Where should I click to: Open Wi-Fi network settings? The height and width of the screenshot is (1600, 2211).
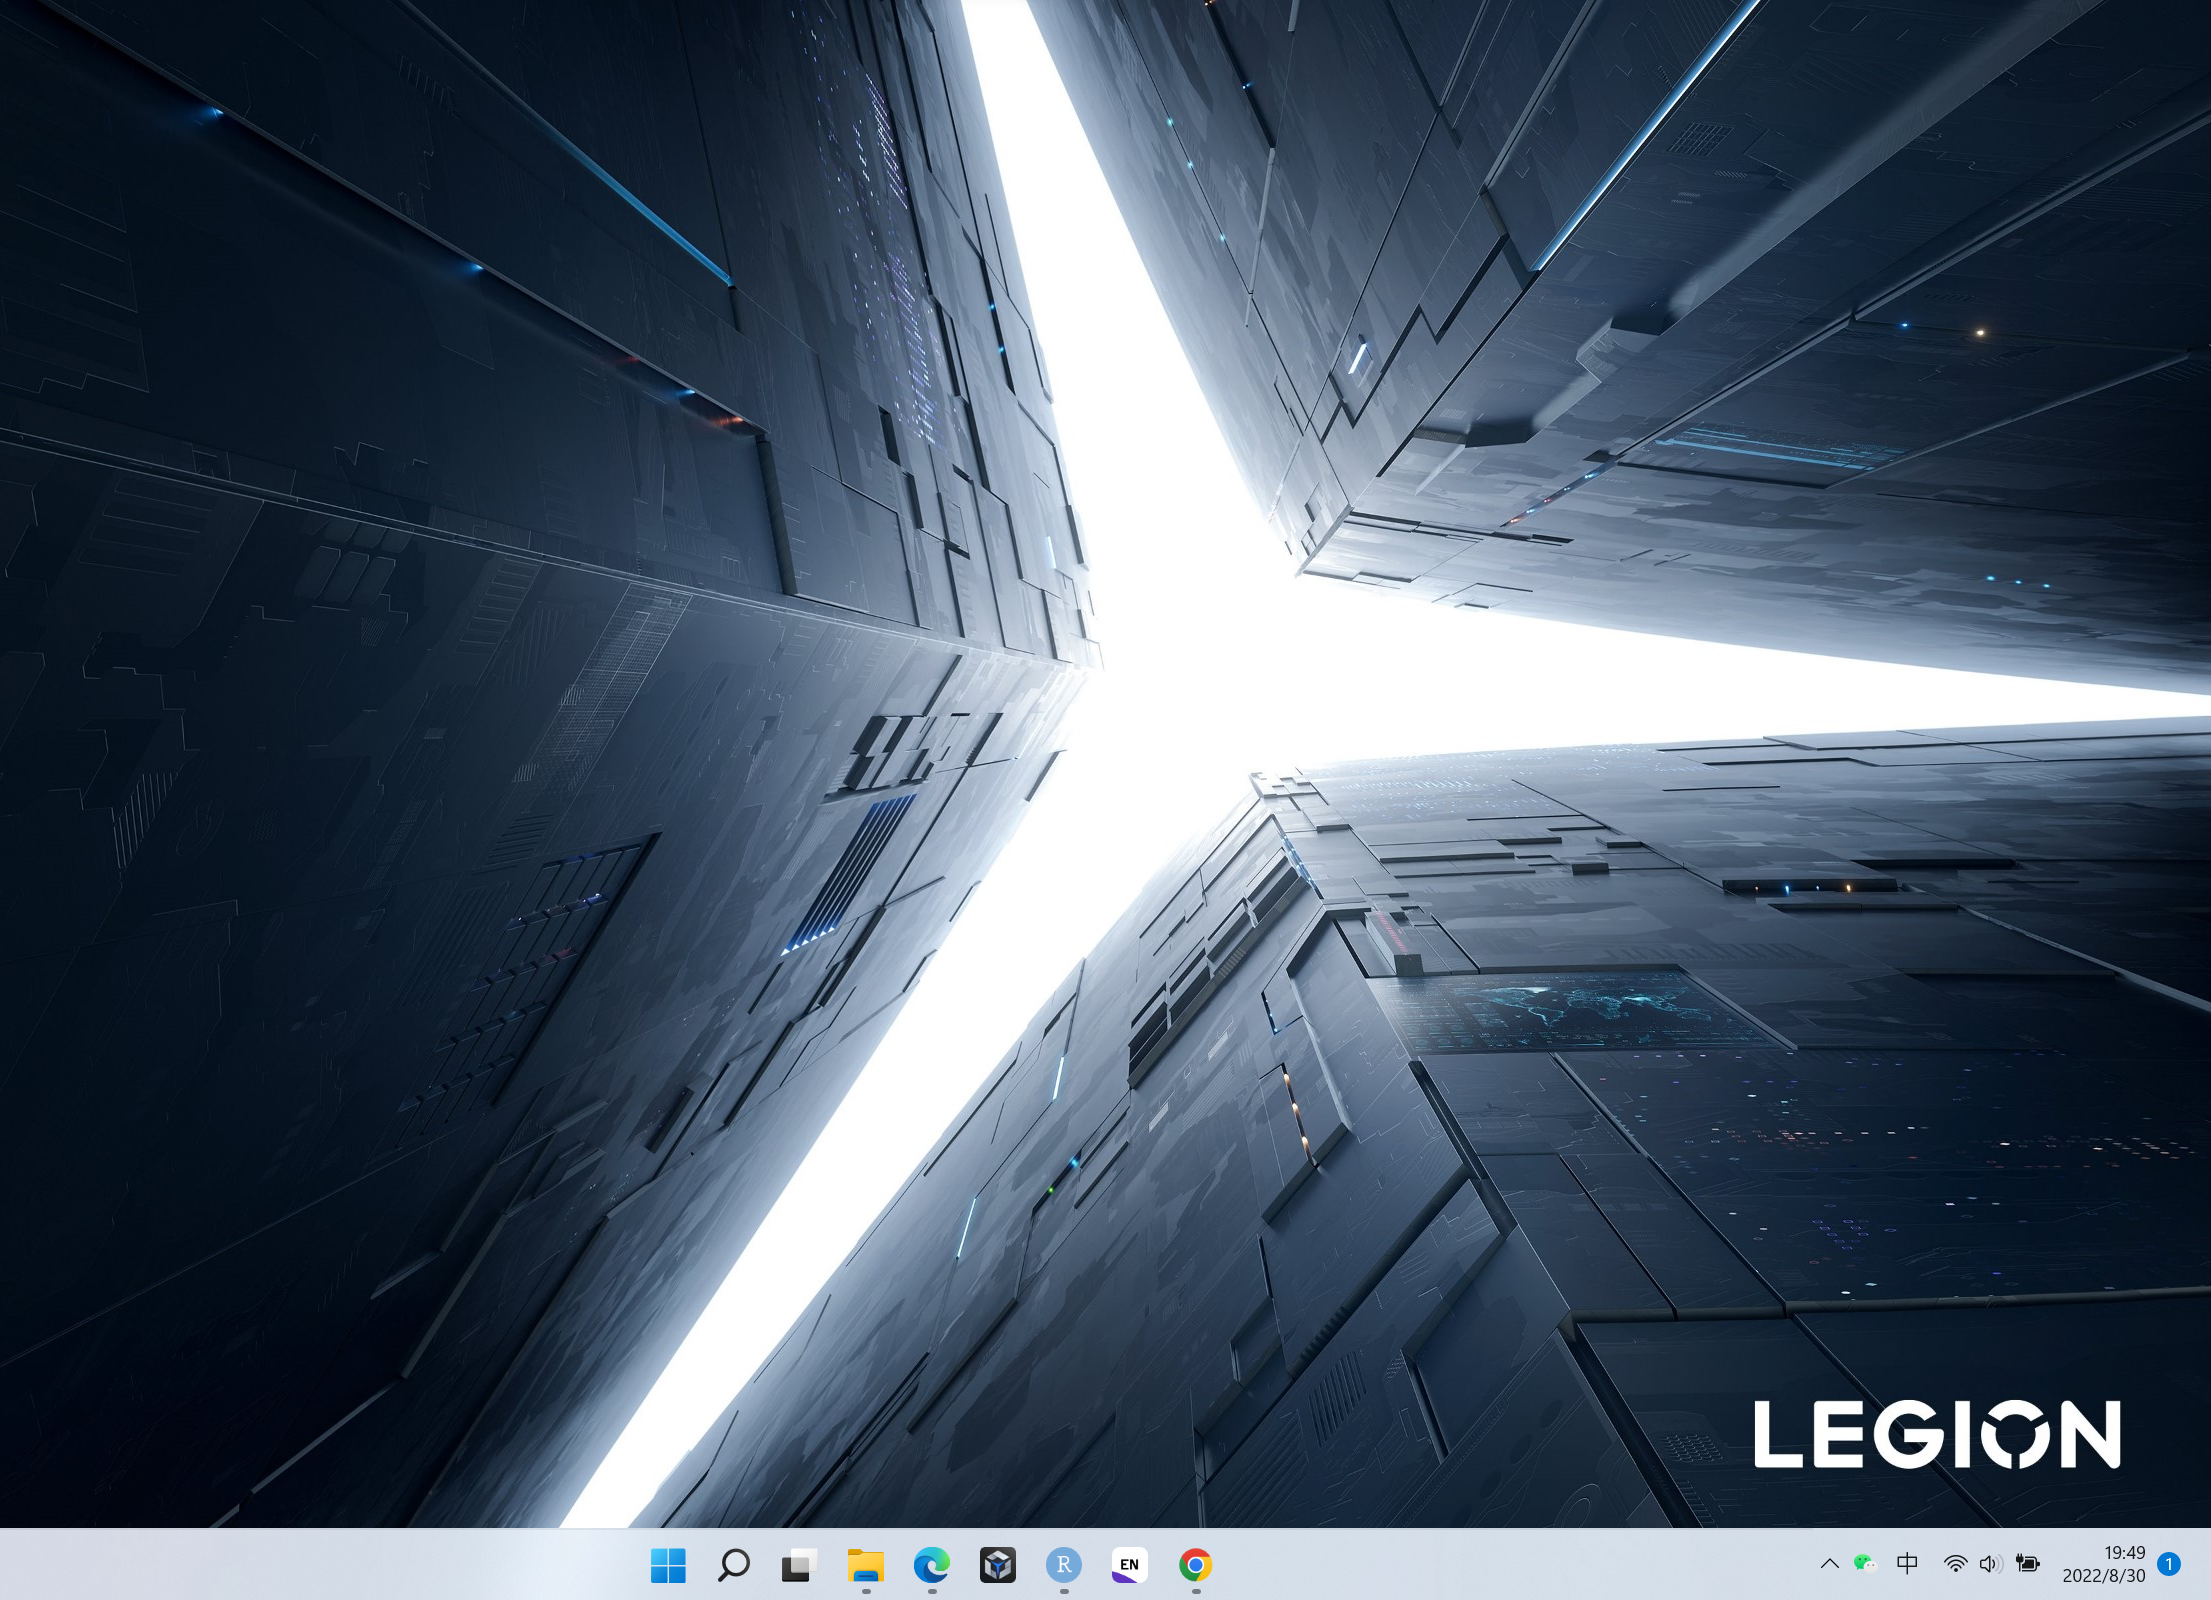[x=1955, y=1564]
